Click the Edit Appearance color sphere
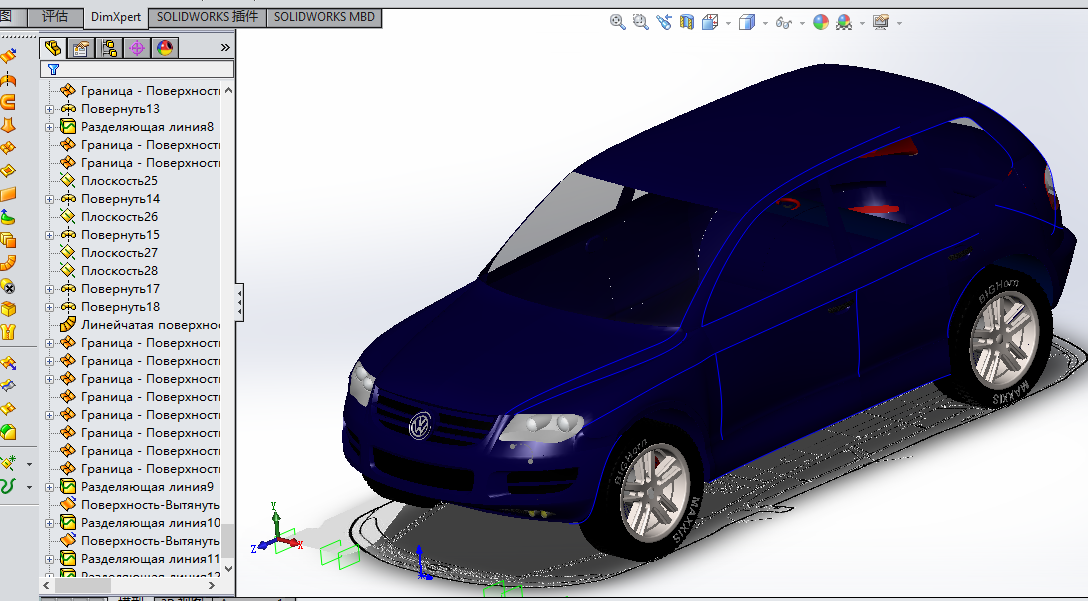 821,22
